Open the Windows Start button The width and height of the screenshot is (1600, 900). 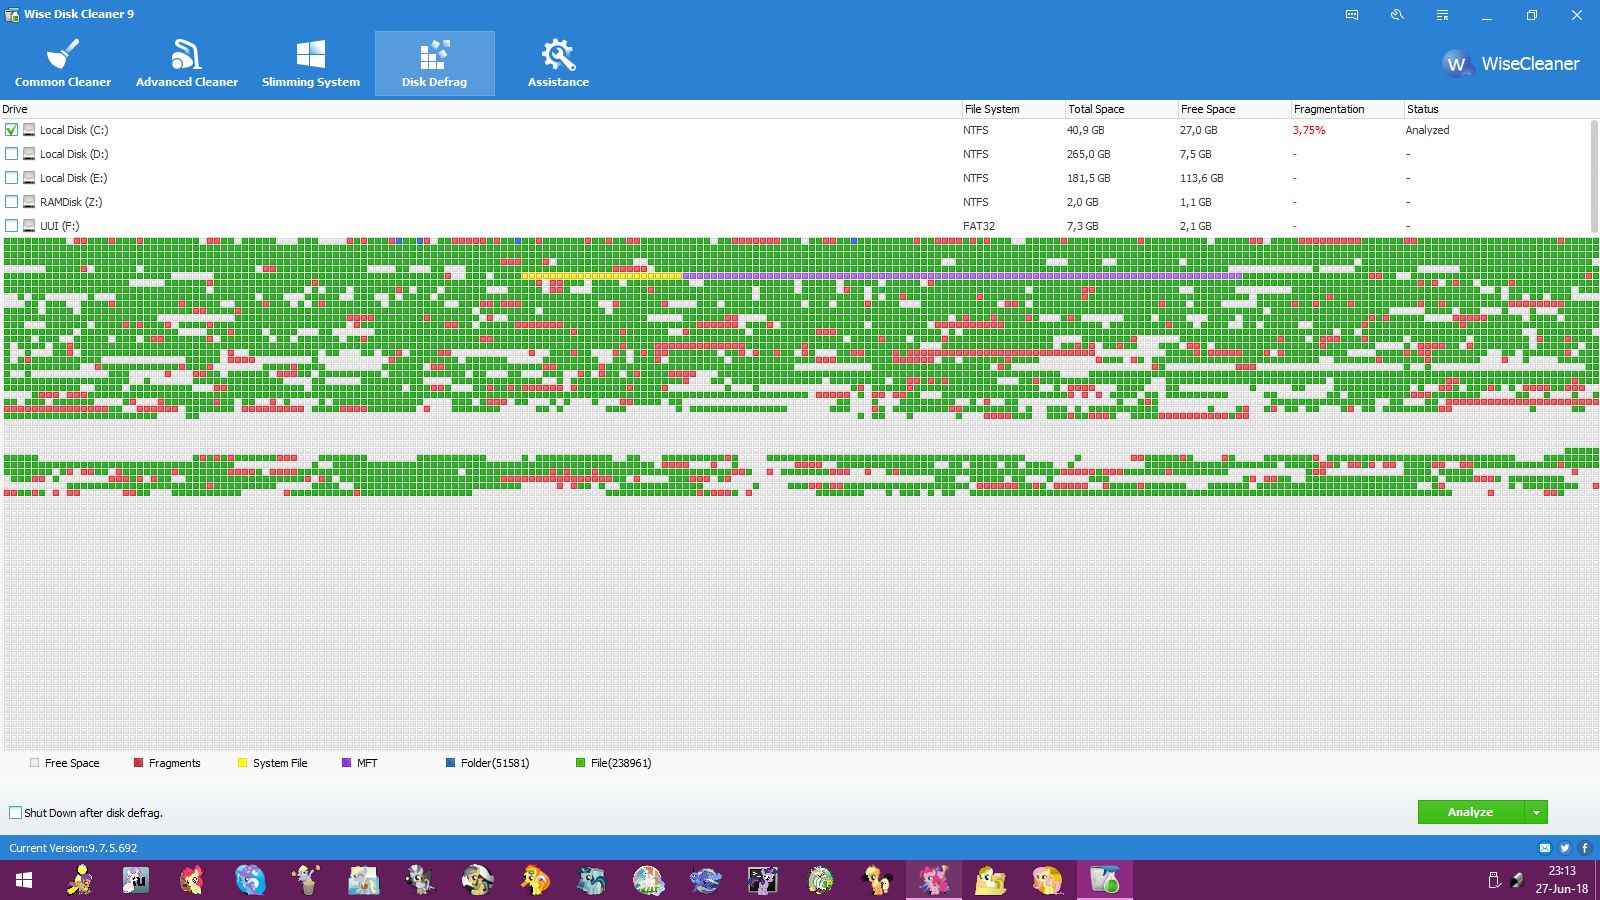24,880
